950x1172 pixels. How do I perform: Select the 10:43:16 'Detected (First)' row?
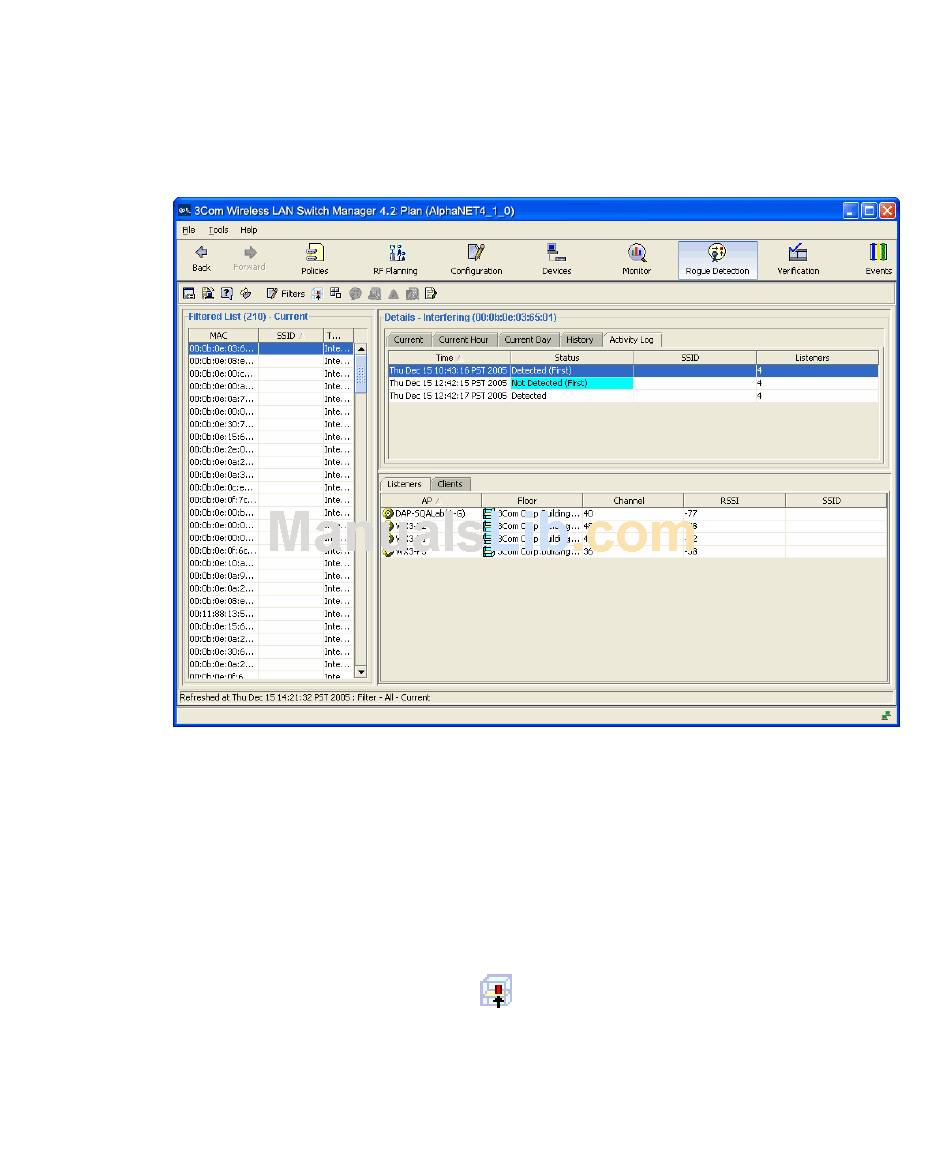pyautogui.click(x=632, y=371)
